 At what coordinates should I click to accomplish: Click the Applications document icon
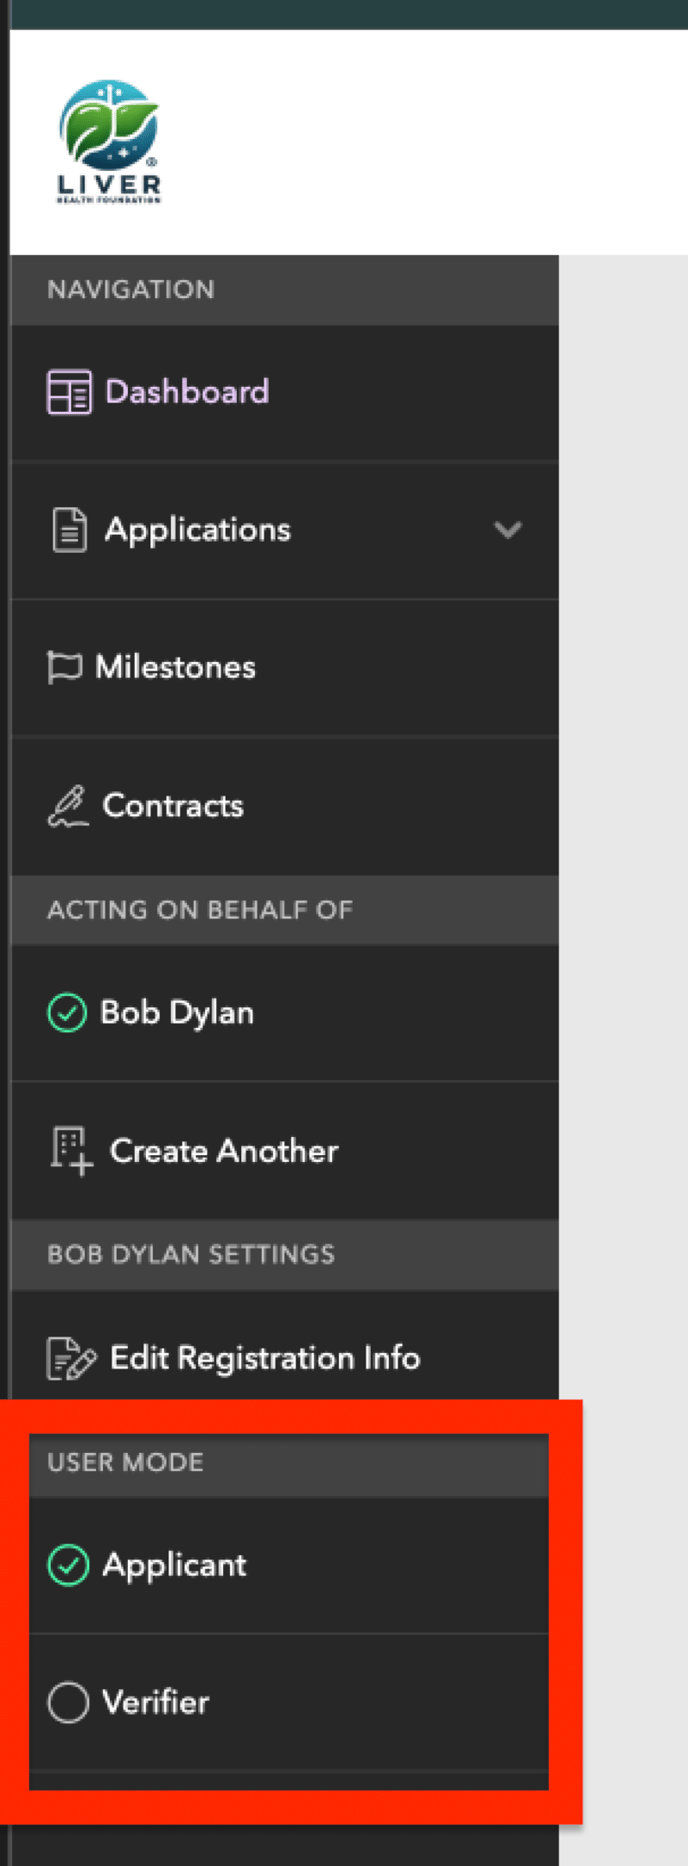[x=69, y=530]
